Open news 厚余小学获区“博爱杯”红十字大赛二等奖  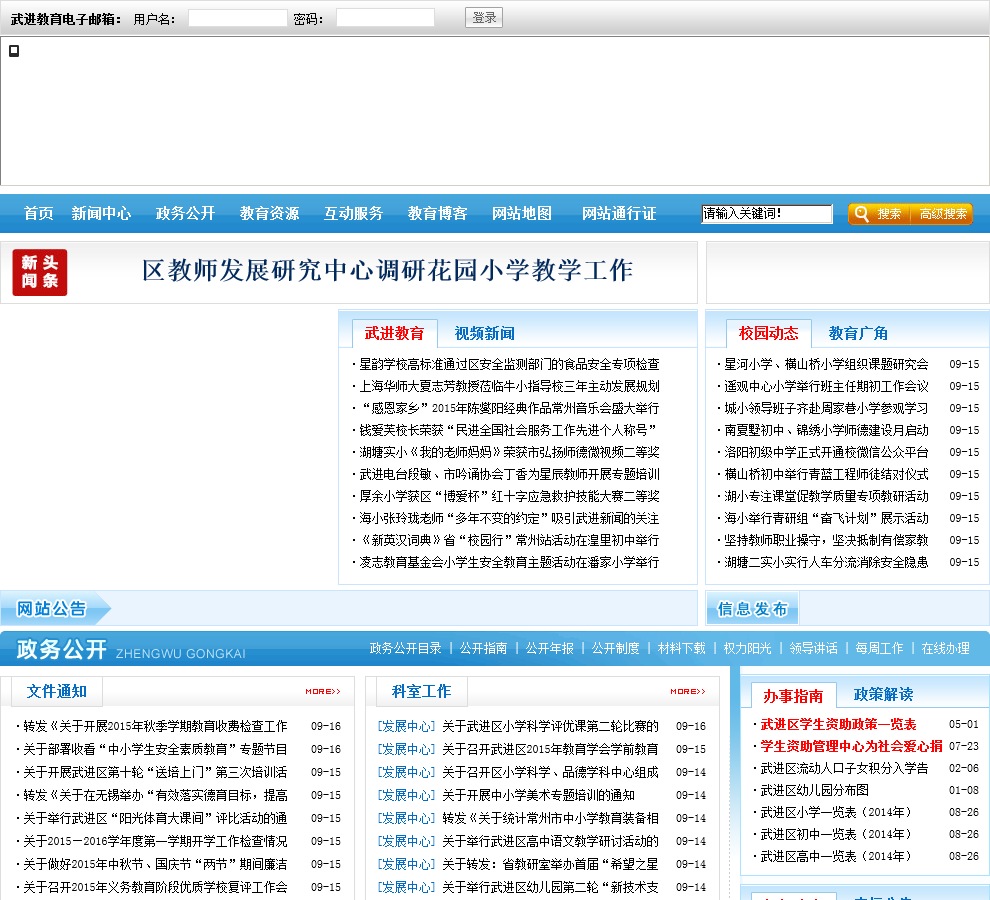coord(509,496)
